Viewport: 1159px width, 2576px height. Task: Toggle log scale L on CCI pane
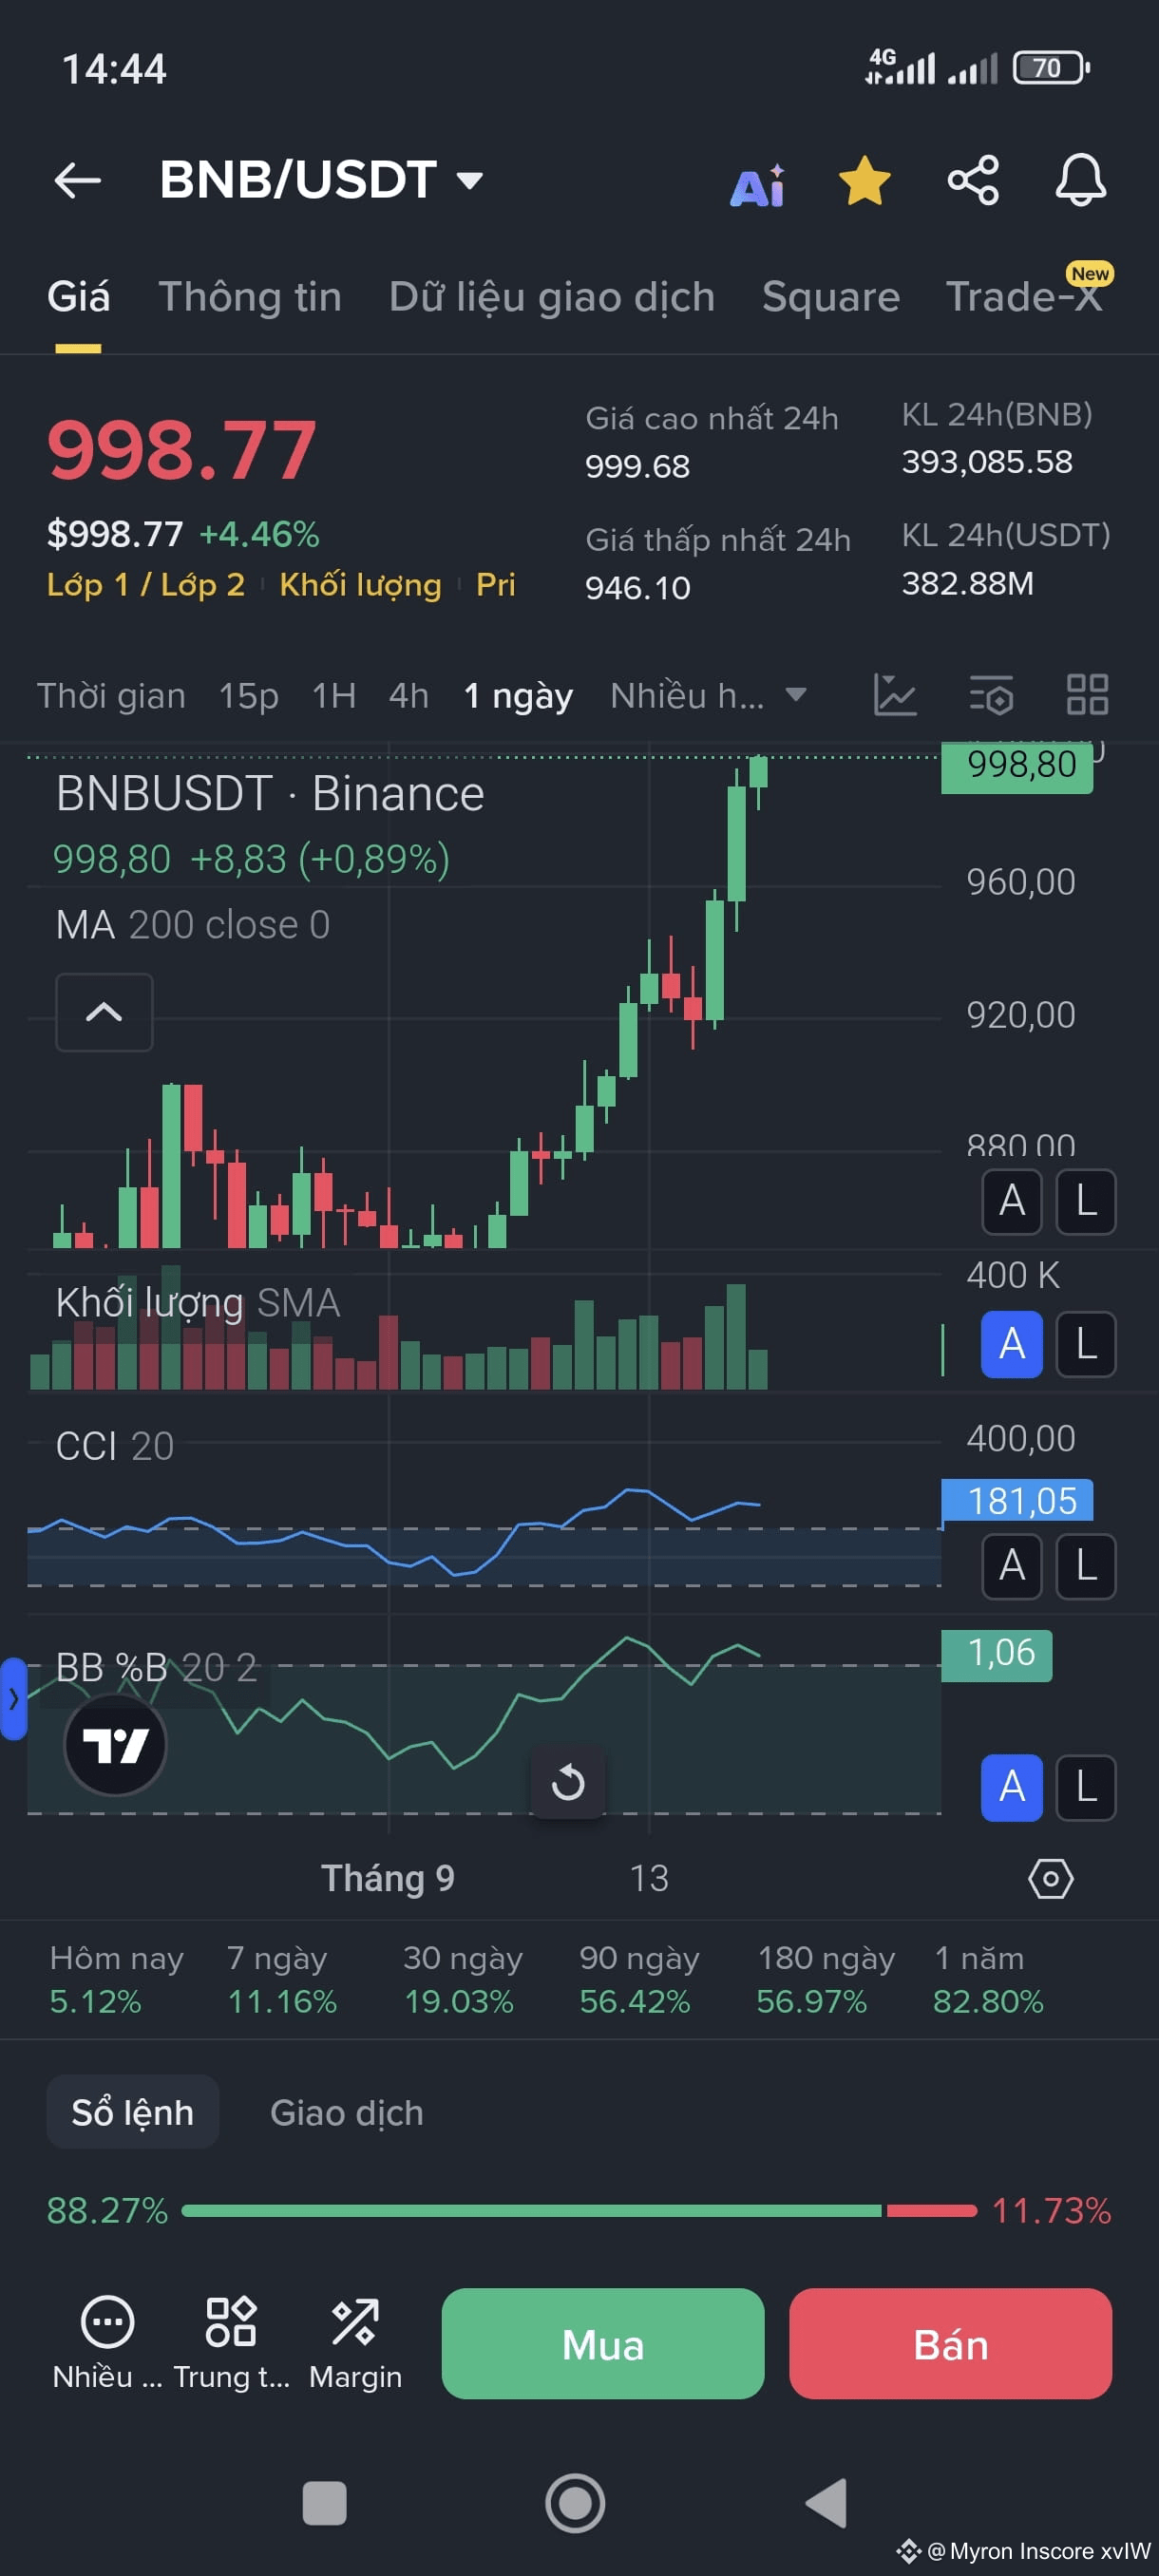(x=1086, y=1566)
